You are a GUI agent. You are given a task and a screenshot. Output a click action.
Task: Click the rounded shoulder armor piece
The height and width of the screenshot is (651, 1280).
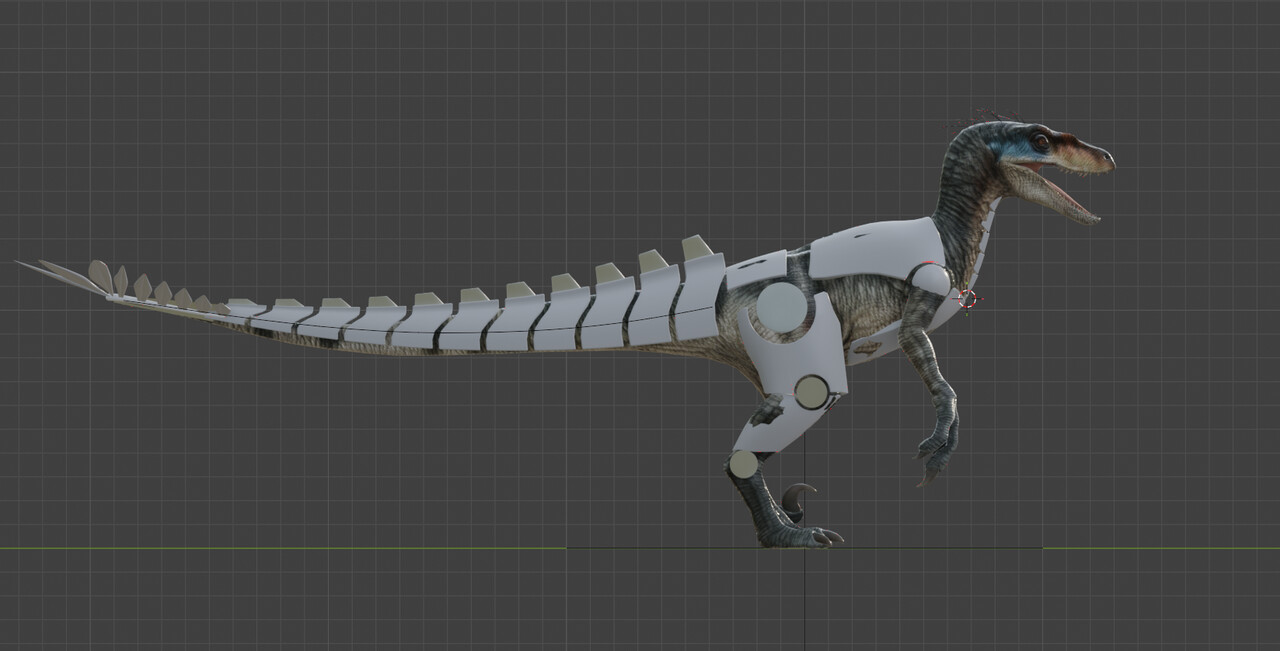click(x=931, y=277)
